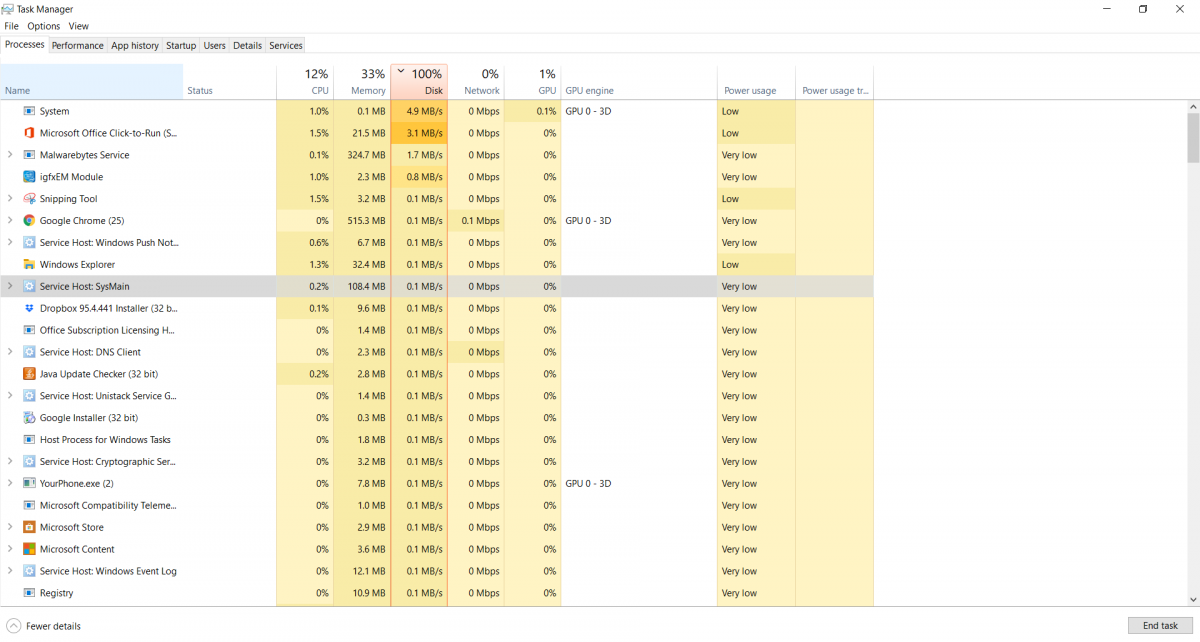Click the YourPhone.exe icon
This screenshot has width=1200, height=642.
click(x=29, y=484)
